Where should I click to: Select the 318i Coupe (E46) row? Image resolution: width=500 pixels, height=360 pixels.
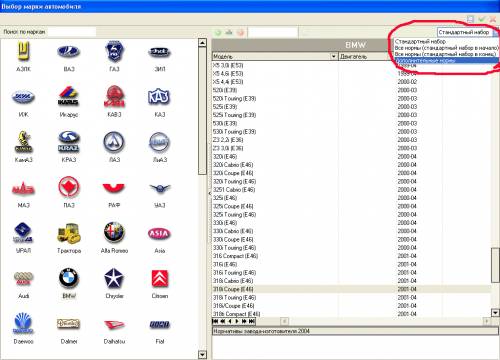click(x=351, y=289)
